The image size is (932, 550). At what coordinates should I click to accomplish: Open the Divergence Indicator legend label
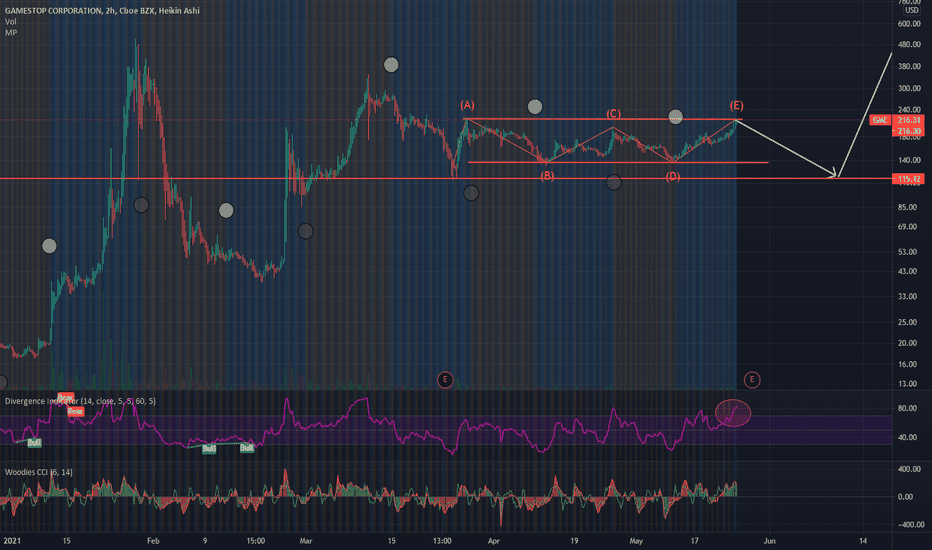tap(80, 401)
